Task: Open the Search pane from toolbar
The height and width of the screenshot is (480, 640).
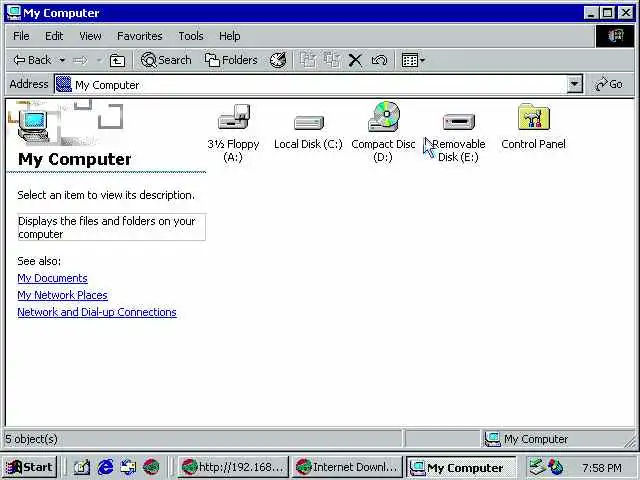Action: coord(166,60)
